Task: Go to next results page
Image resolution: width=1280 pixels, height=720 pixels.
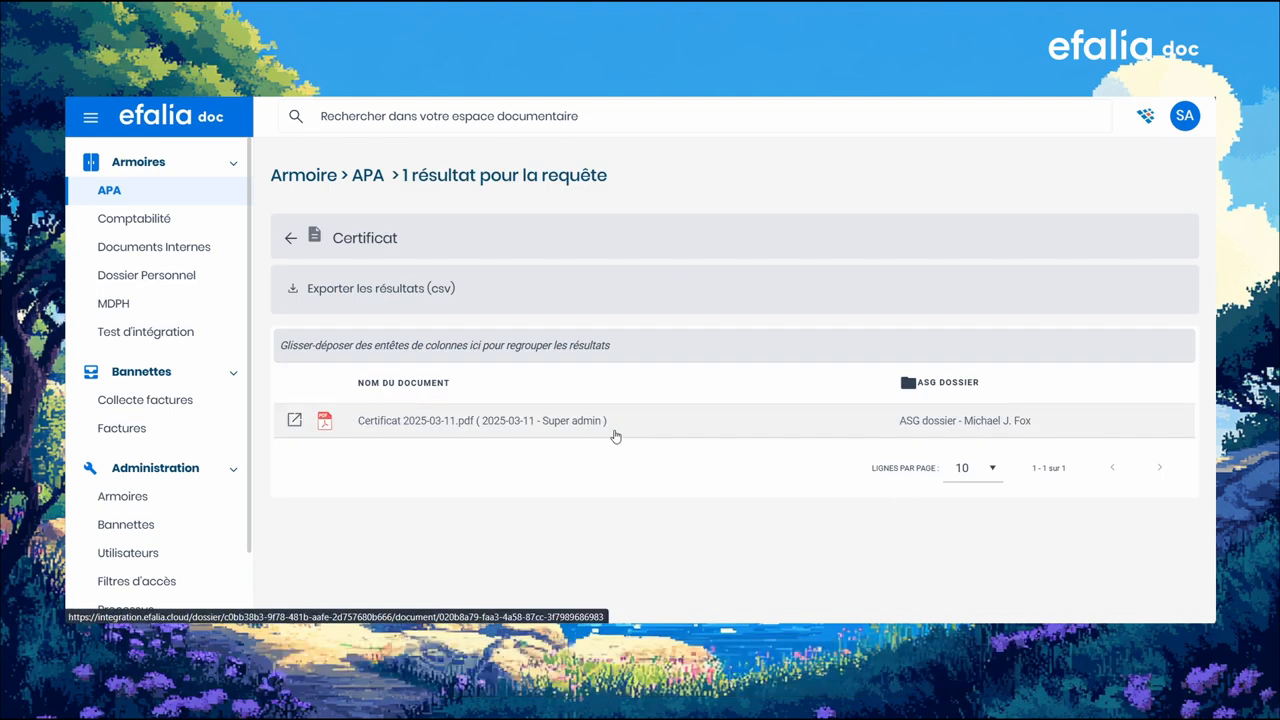Action: pyautogui.click(x=1160, y=467)
